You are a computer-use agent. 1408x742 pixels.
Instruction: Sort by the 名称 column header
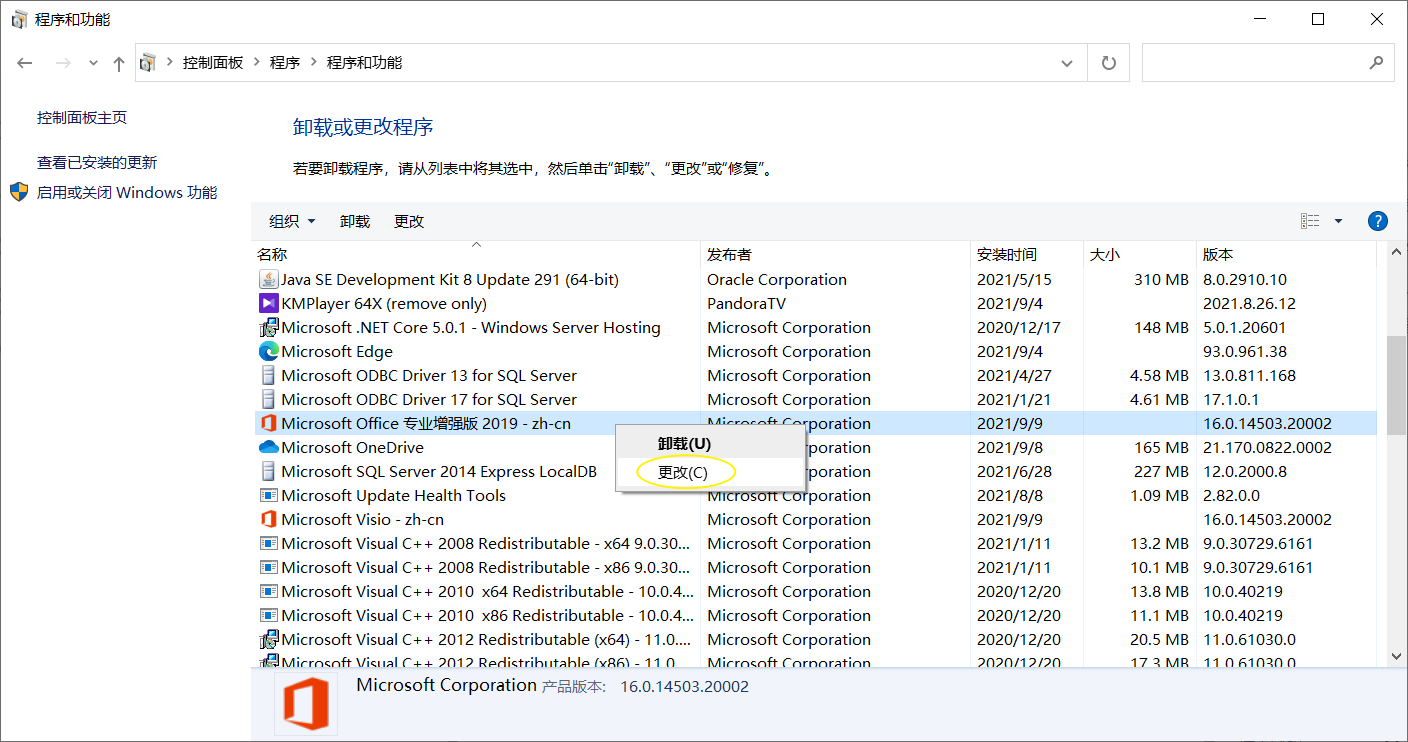(x=476, y=255)
